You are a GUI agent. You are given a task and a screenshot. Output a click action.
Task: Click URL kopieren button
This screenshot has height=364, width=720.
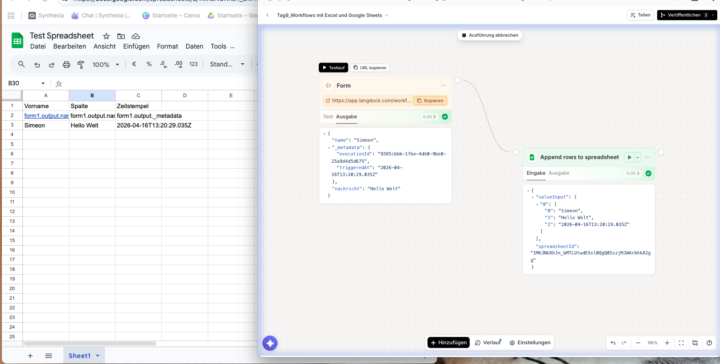pos(370,67)
